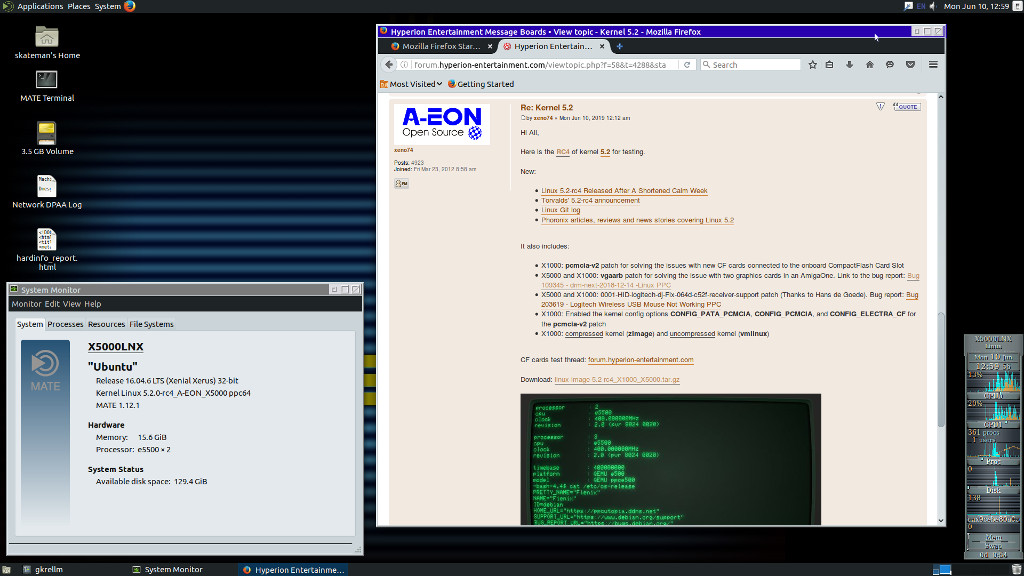The width and height of the screenshot is (1024, 576).
Task: Click the volume speaker icon in top panel
Action: (x=933, y=7)
